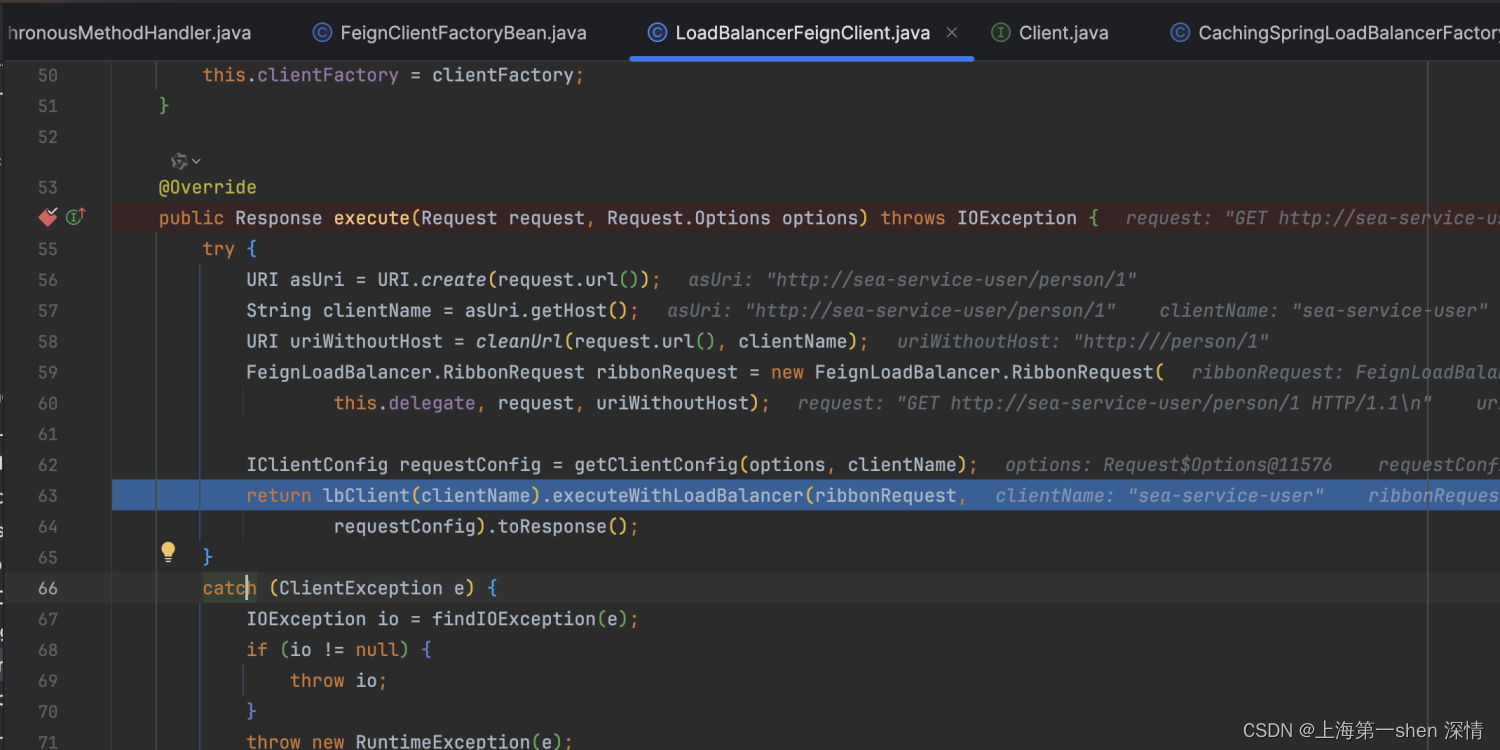Click the gutter at line number 69
The height and width of the screenshot is (750, 1500).
click(47, 681)
